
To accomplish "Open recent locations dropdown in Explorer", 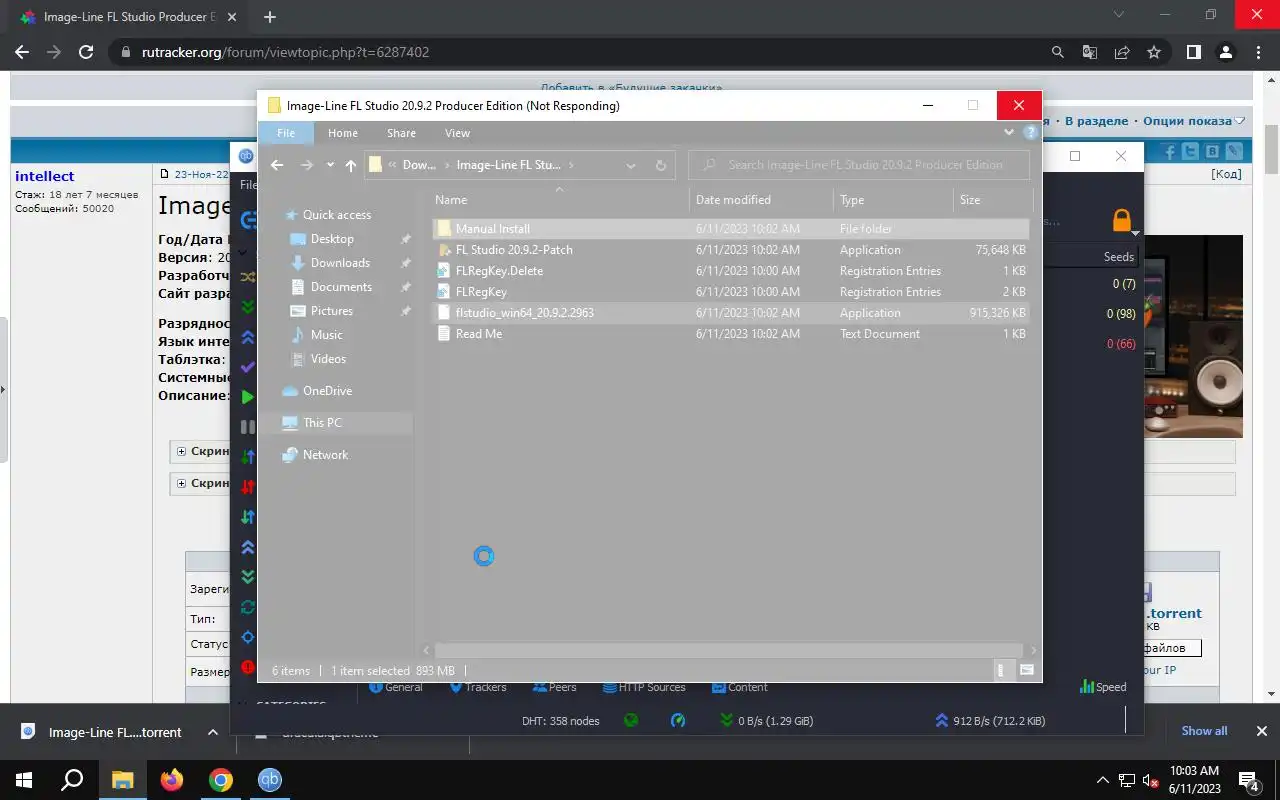I will 330,165.
